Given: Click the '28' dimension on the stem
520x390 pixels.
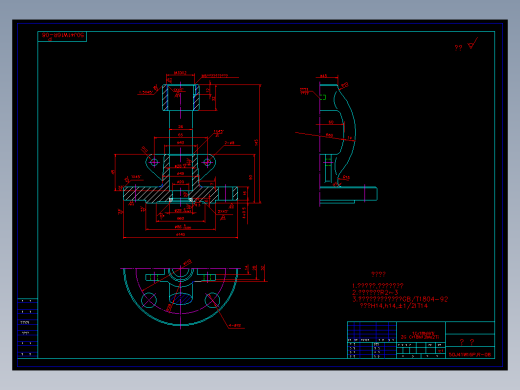Looking at the screenshot, I should click(180, 127).
